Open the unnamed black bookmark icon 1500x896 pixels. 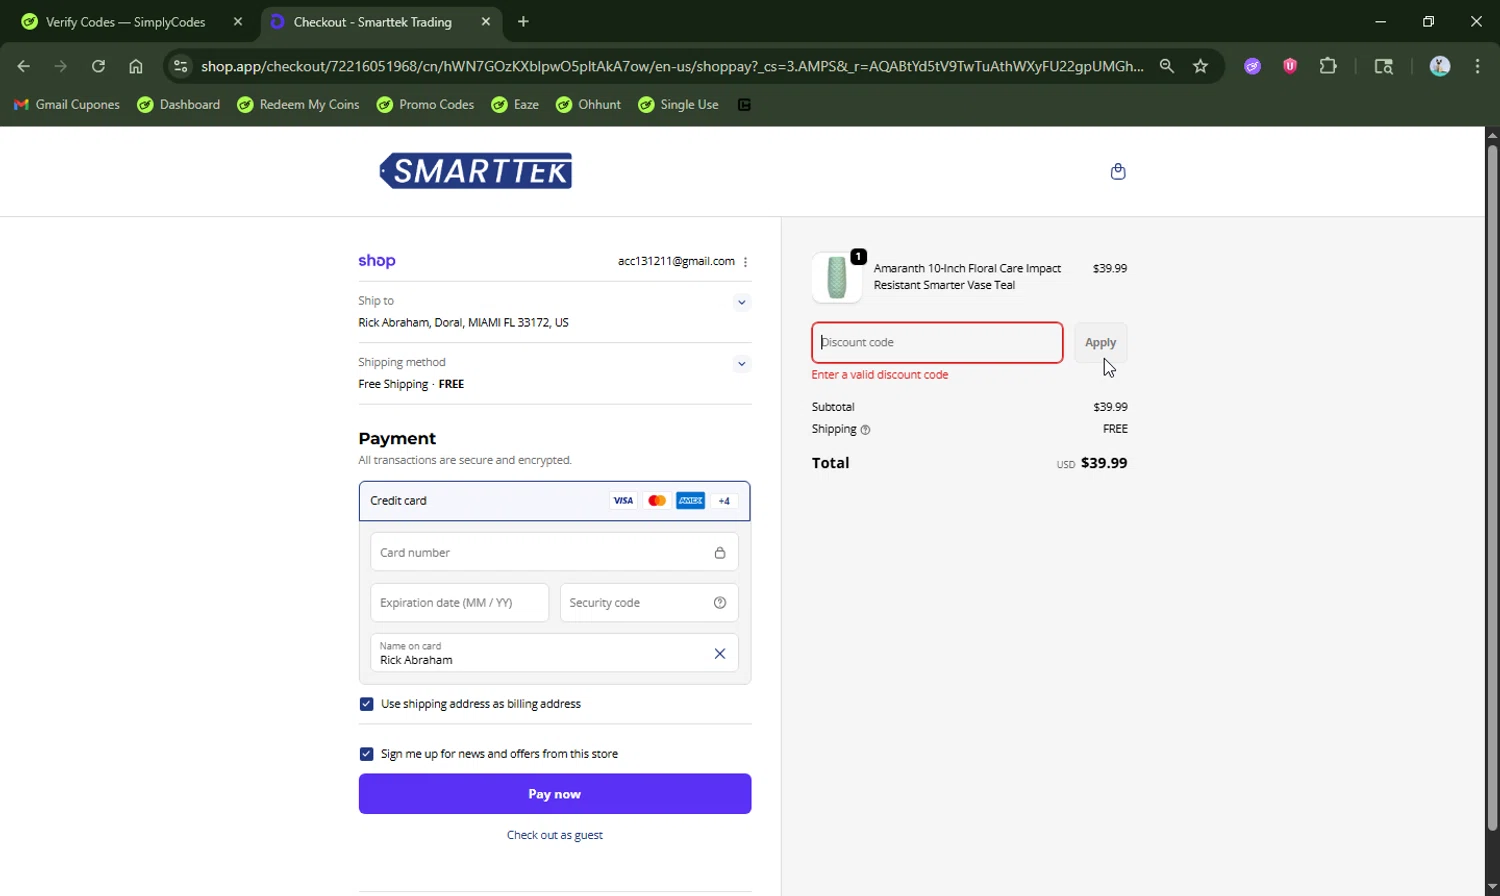[x=744, y=105]
